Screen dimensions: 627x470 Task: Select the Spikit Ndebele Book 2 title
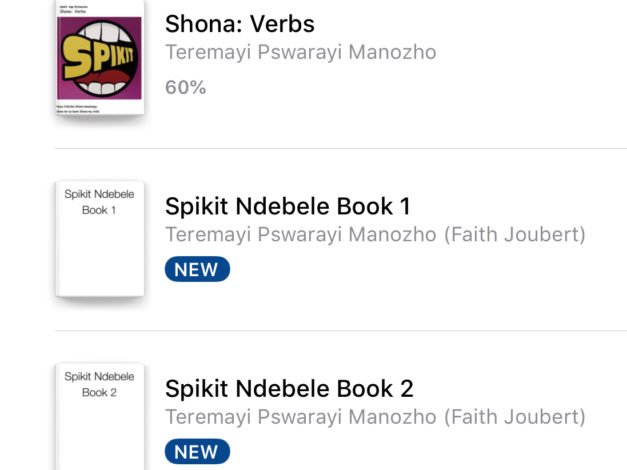click(288, 388)
